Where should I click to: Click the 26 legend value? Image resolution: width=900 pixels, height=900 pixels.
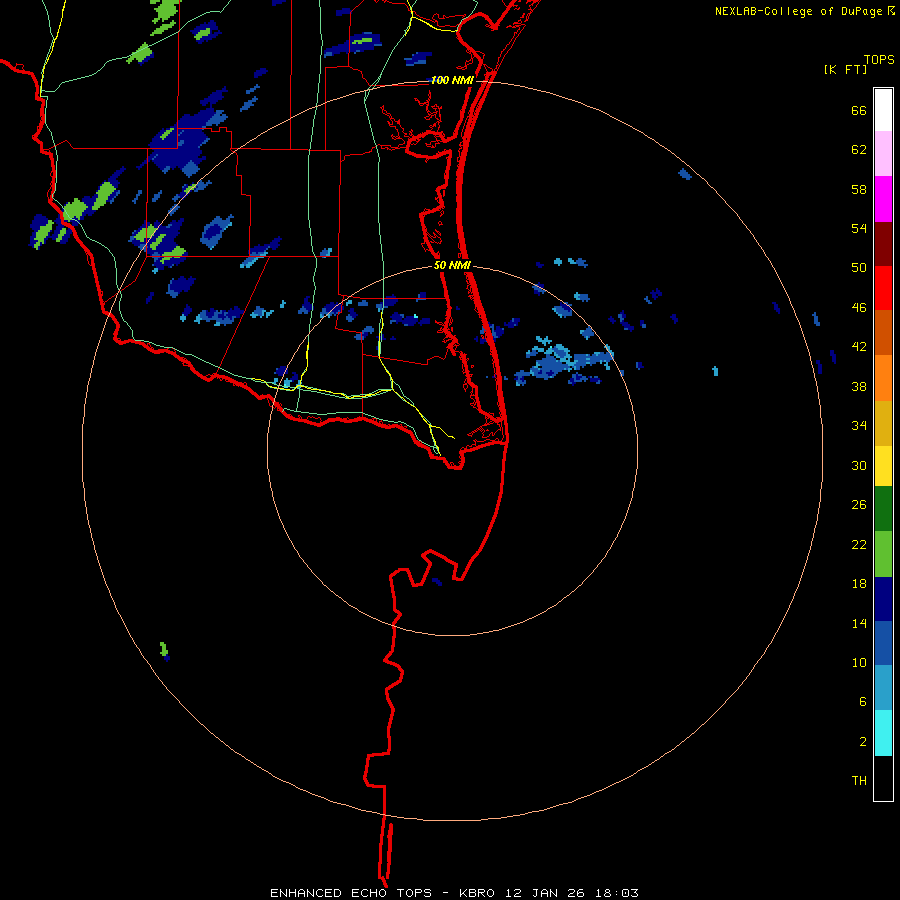(x=859, y=505)
